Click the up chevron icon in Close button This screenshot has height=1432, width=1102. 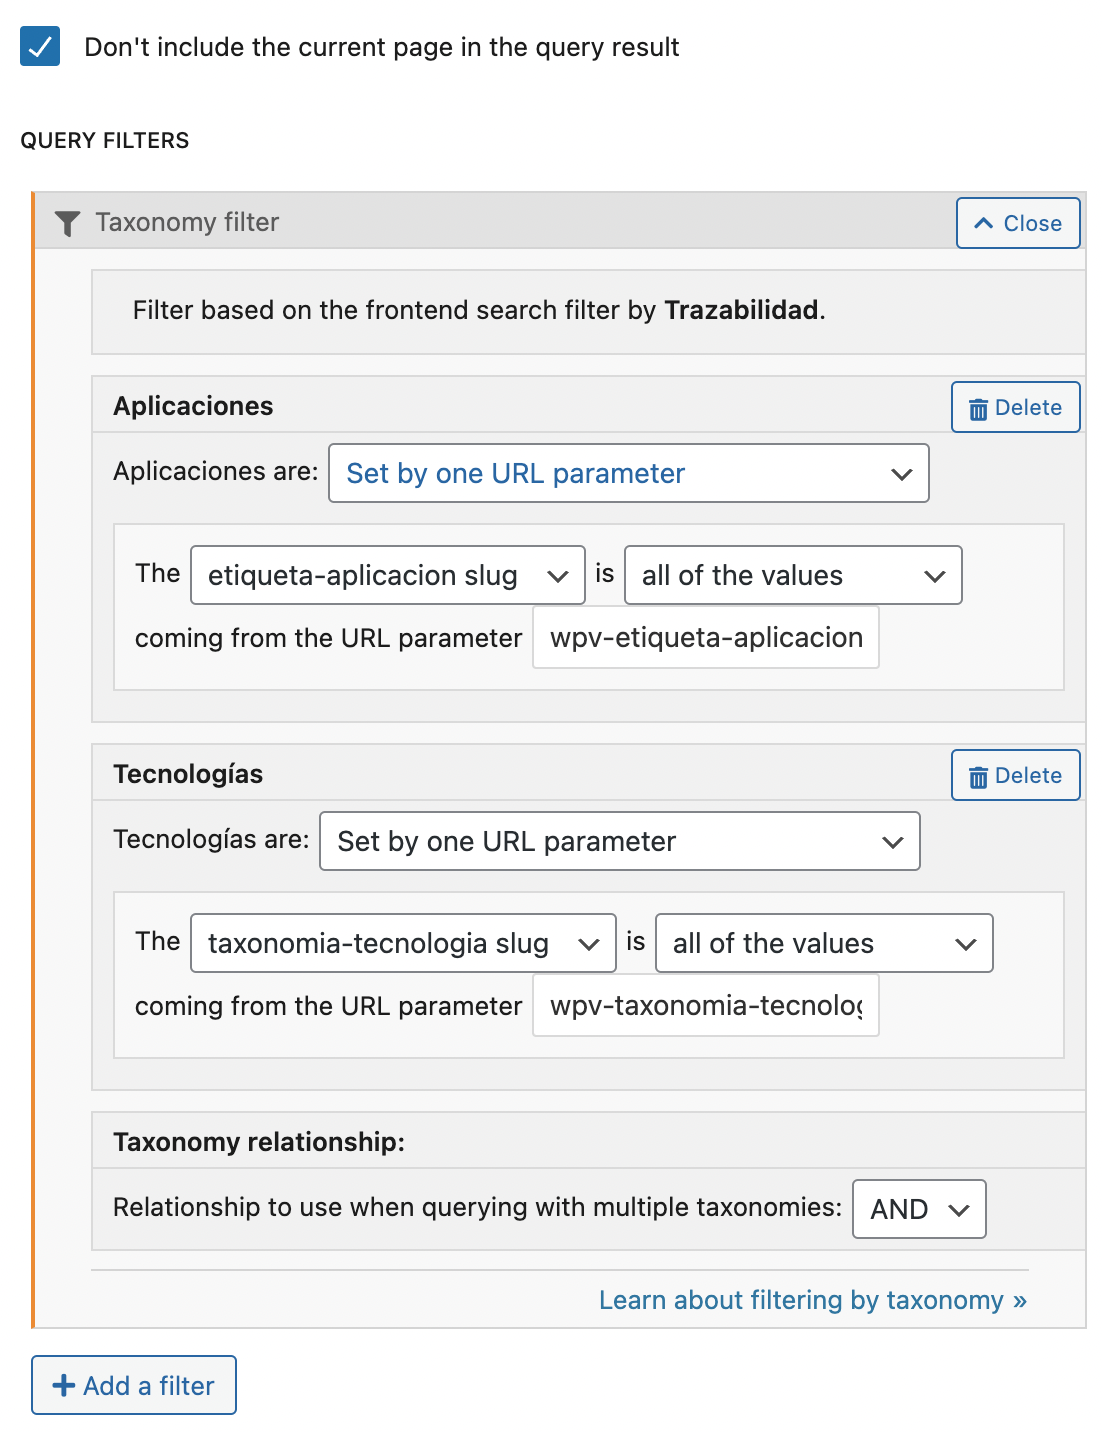click(x=984, y=223)
